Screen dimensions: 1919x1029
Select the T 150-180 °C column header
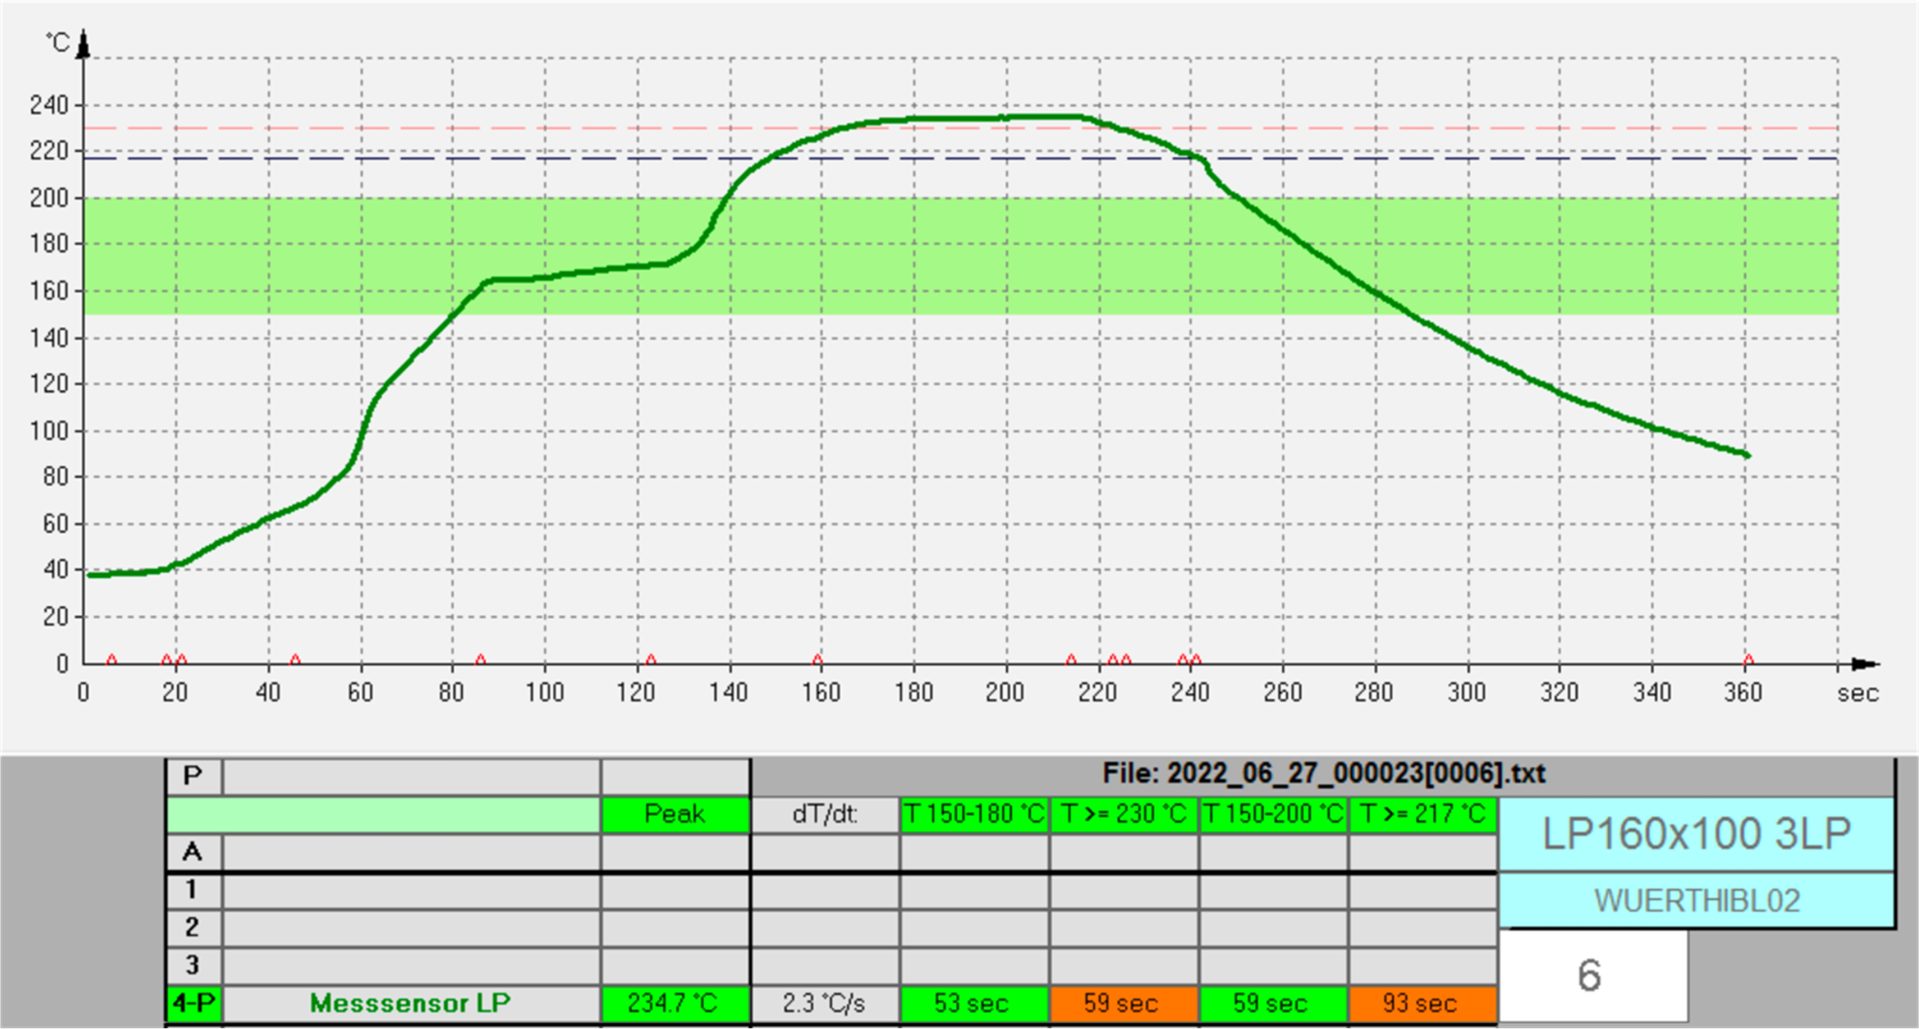(973, 815)
